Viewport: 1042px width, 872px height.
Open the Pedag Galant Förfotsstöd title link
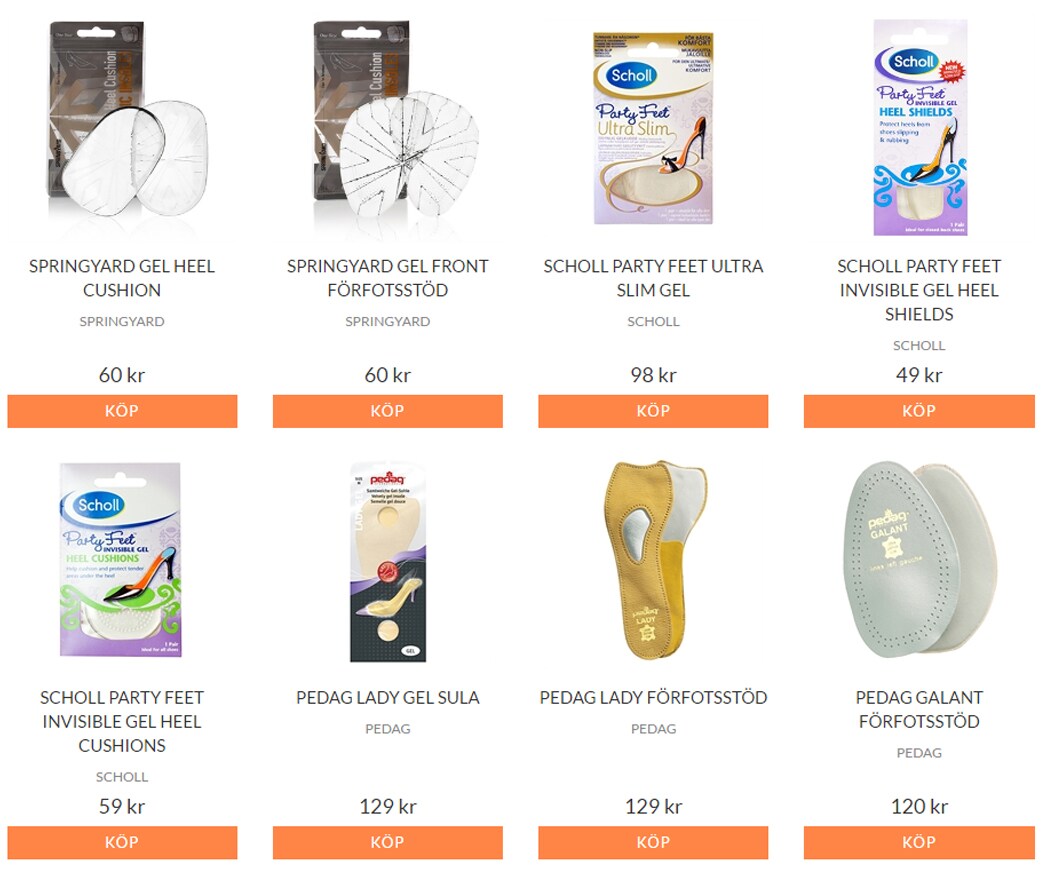click(919, 709)
